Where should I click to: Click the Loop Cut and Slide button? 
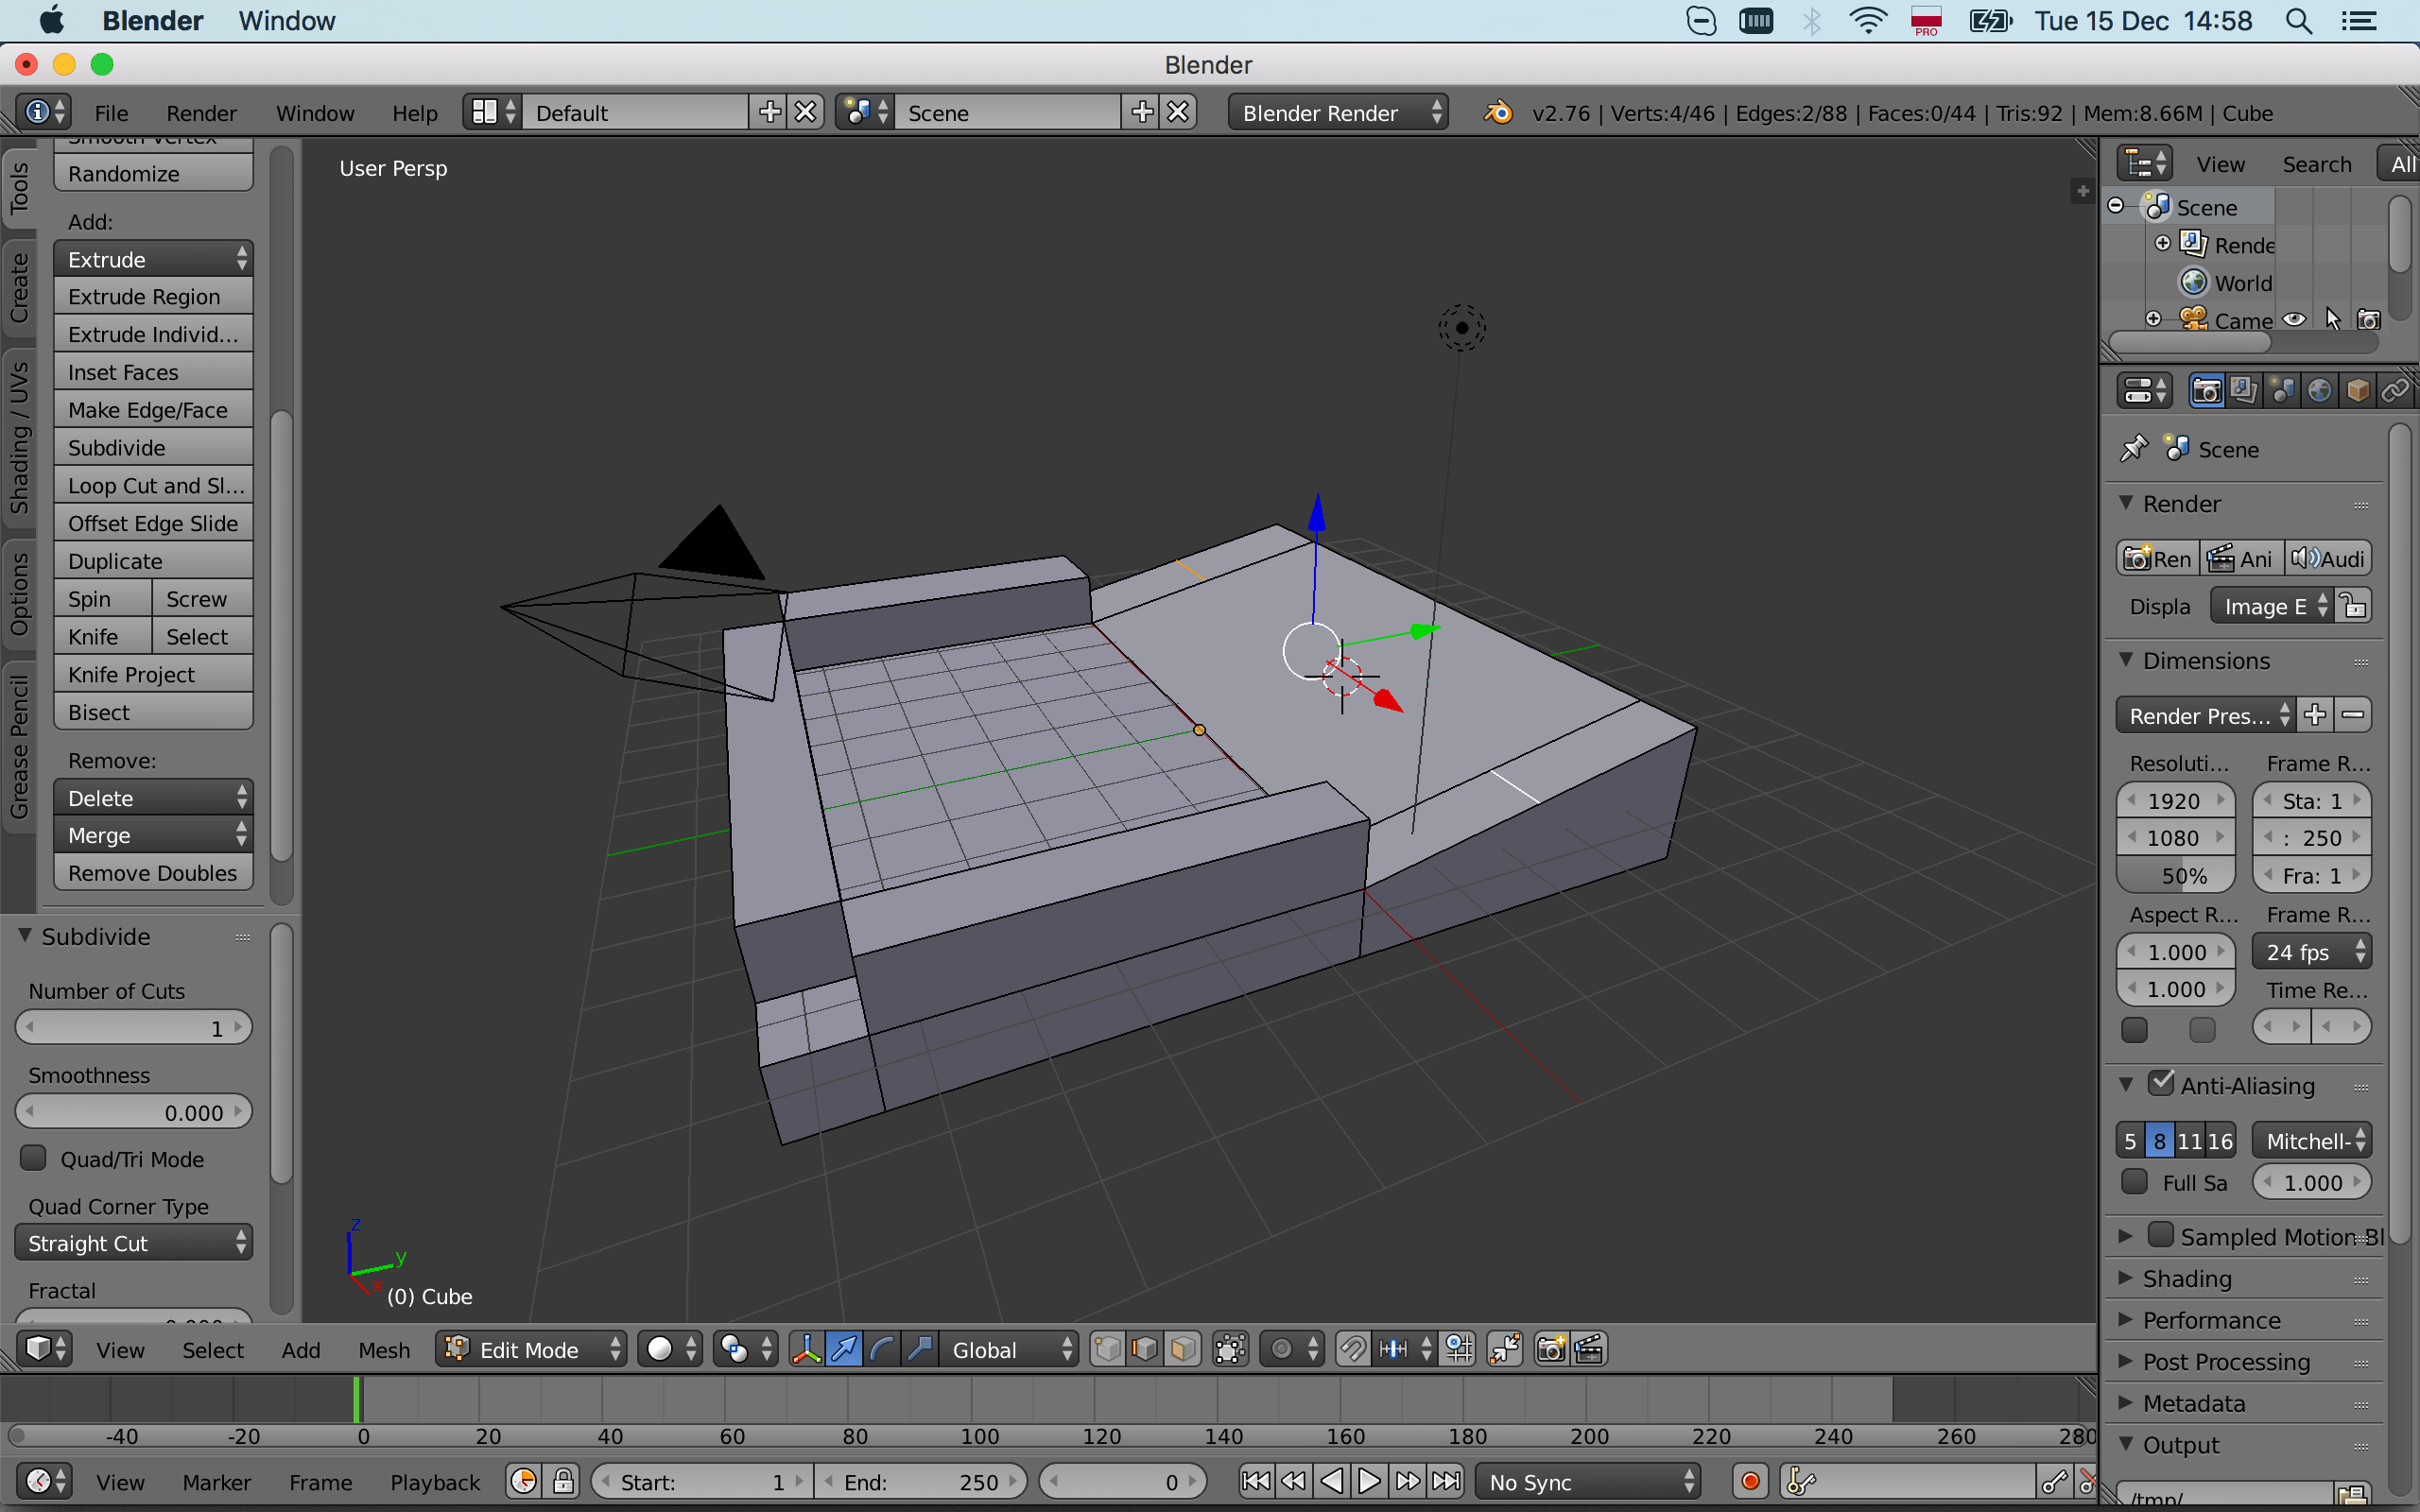pyautogui.click(x=153, y=486)
